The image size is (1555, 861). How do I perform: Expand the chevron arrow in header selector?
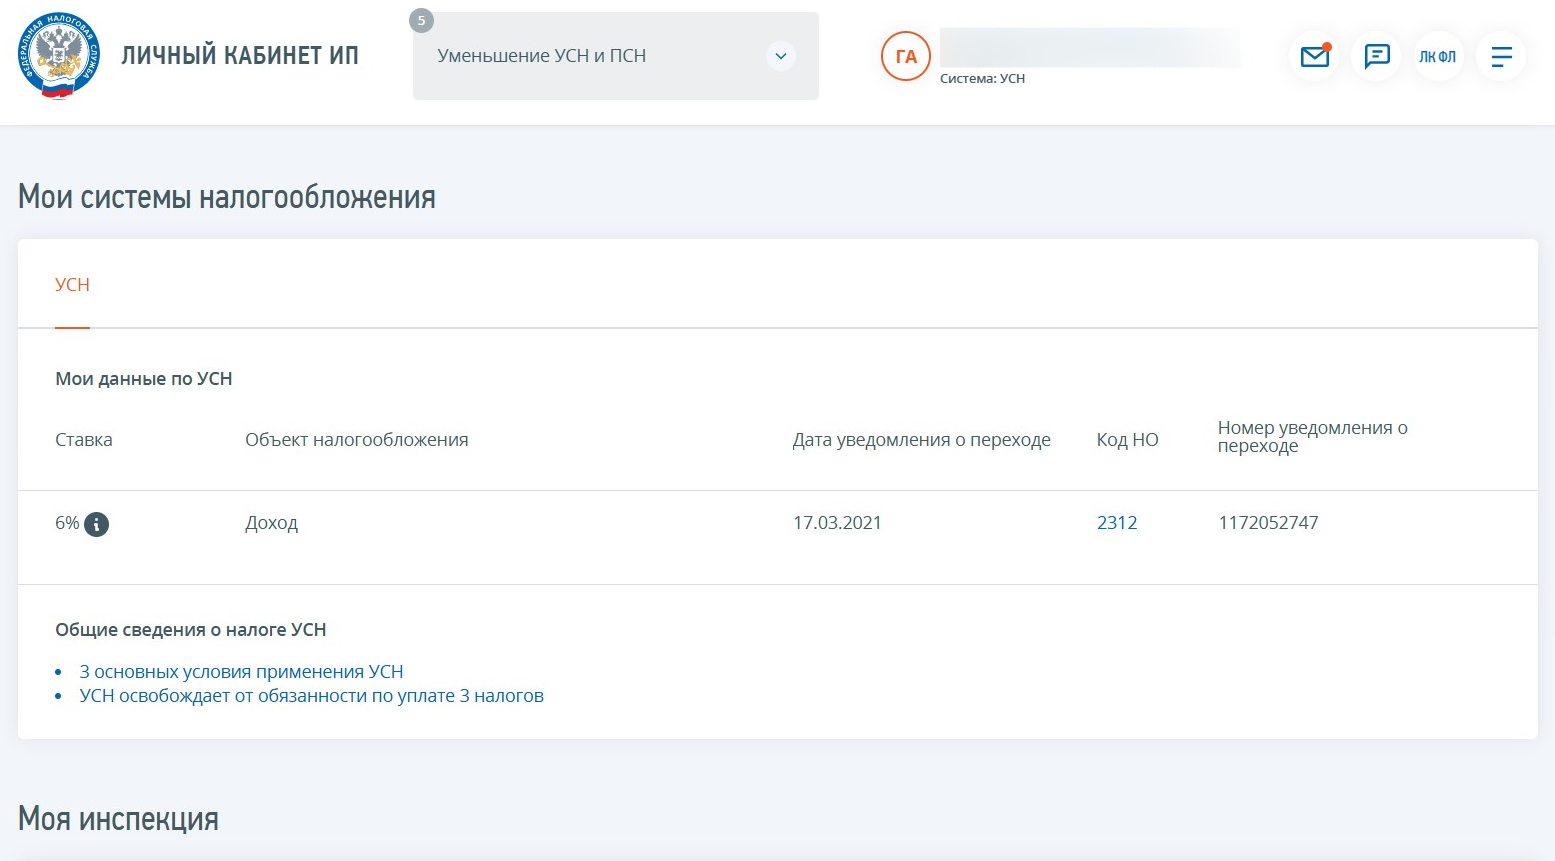[x=781, y=56]
